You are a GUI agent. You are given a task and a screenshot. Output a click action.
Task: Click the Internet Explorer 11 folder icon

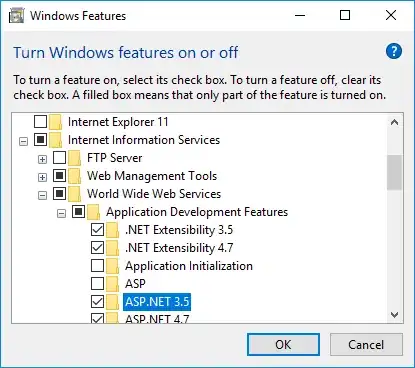[55, 122]
